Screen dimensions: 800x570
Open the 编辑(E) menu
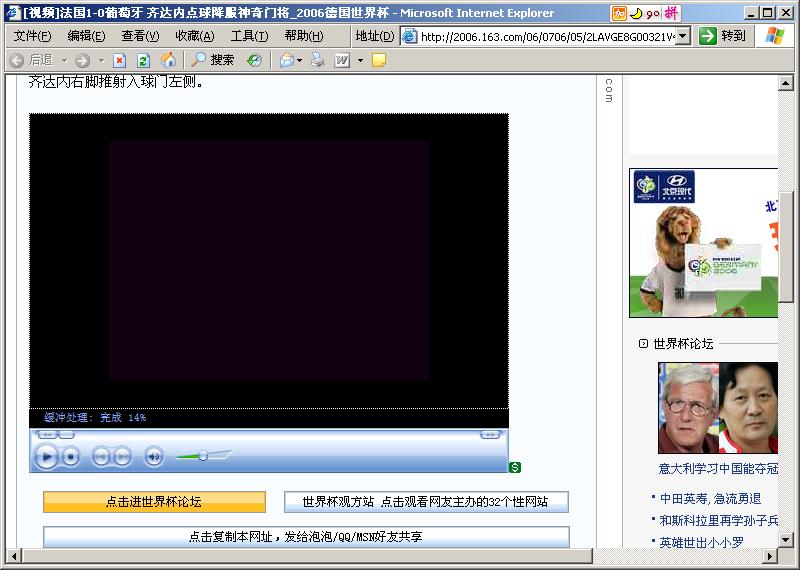tap(86, 36)
